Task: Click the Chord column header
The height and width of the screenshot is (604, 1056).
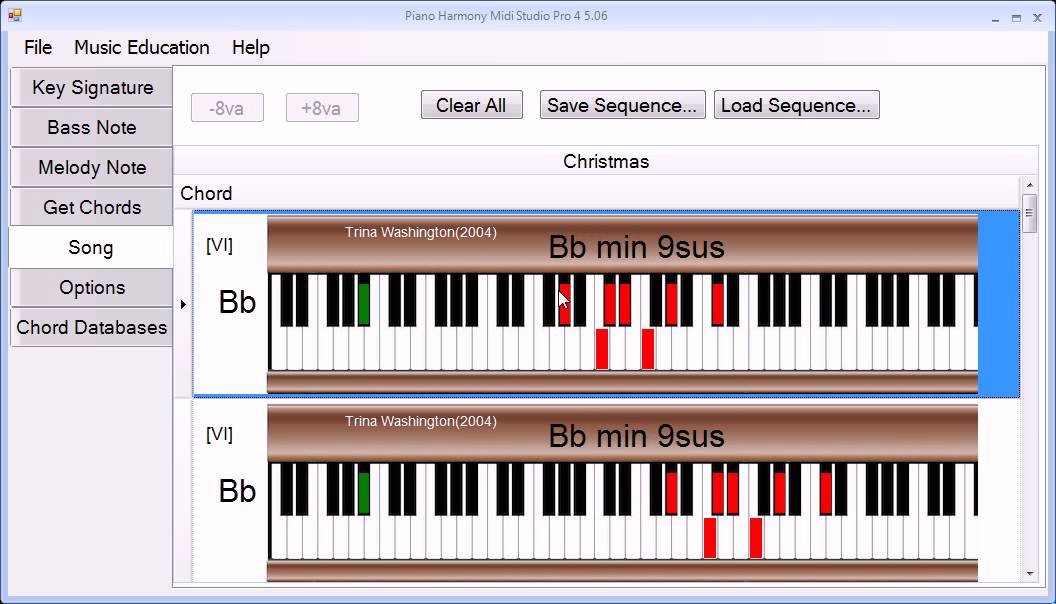Action: tap(206, 194)
